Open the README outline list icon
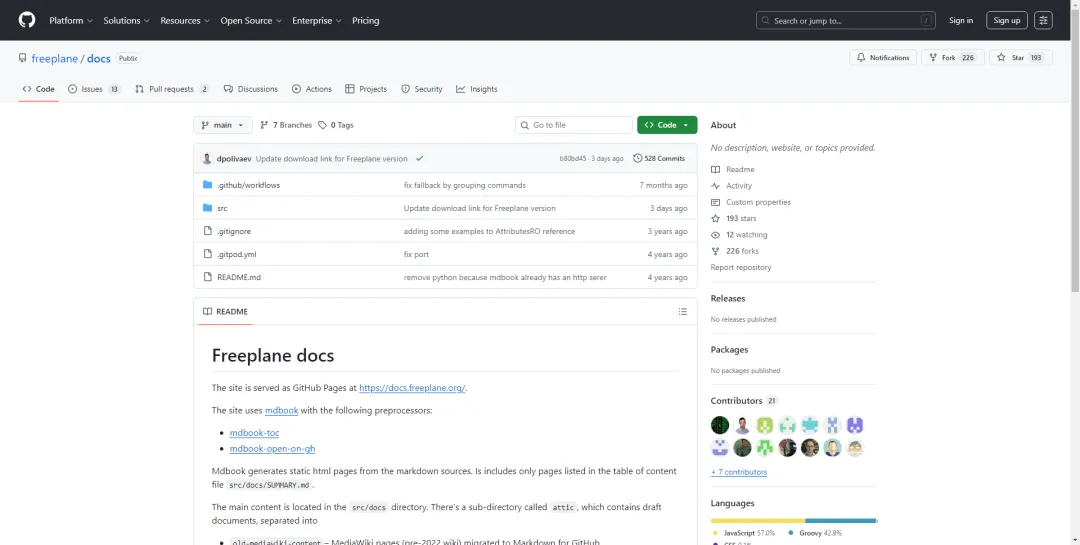Viewport: 1080px width, 545px height. tap(683, 311)
